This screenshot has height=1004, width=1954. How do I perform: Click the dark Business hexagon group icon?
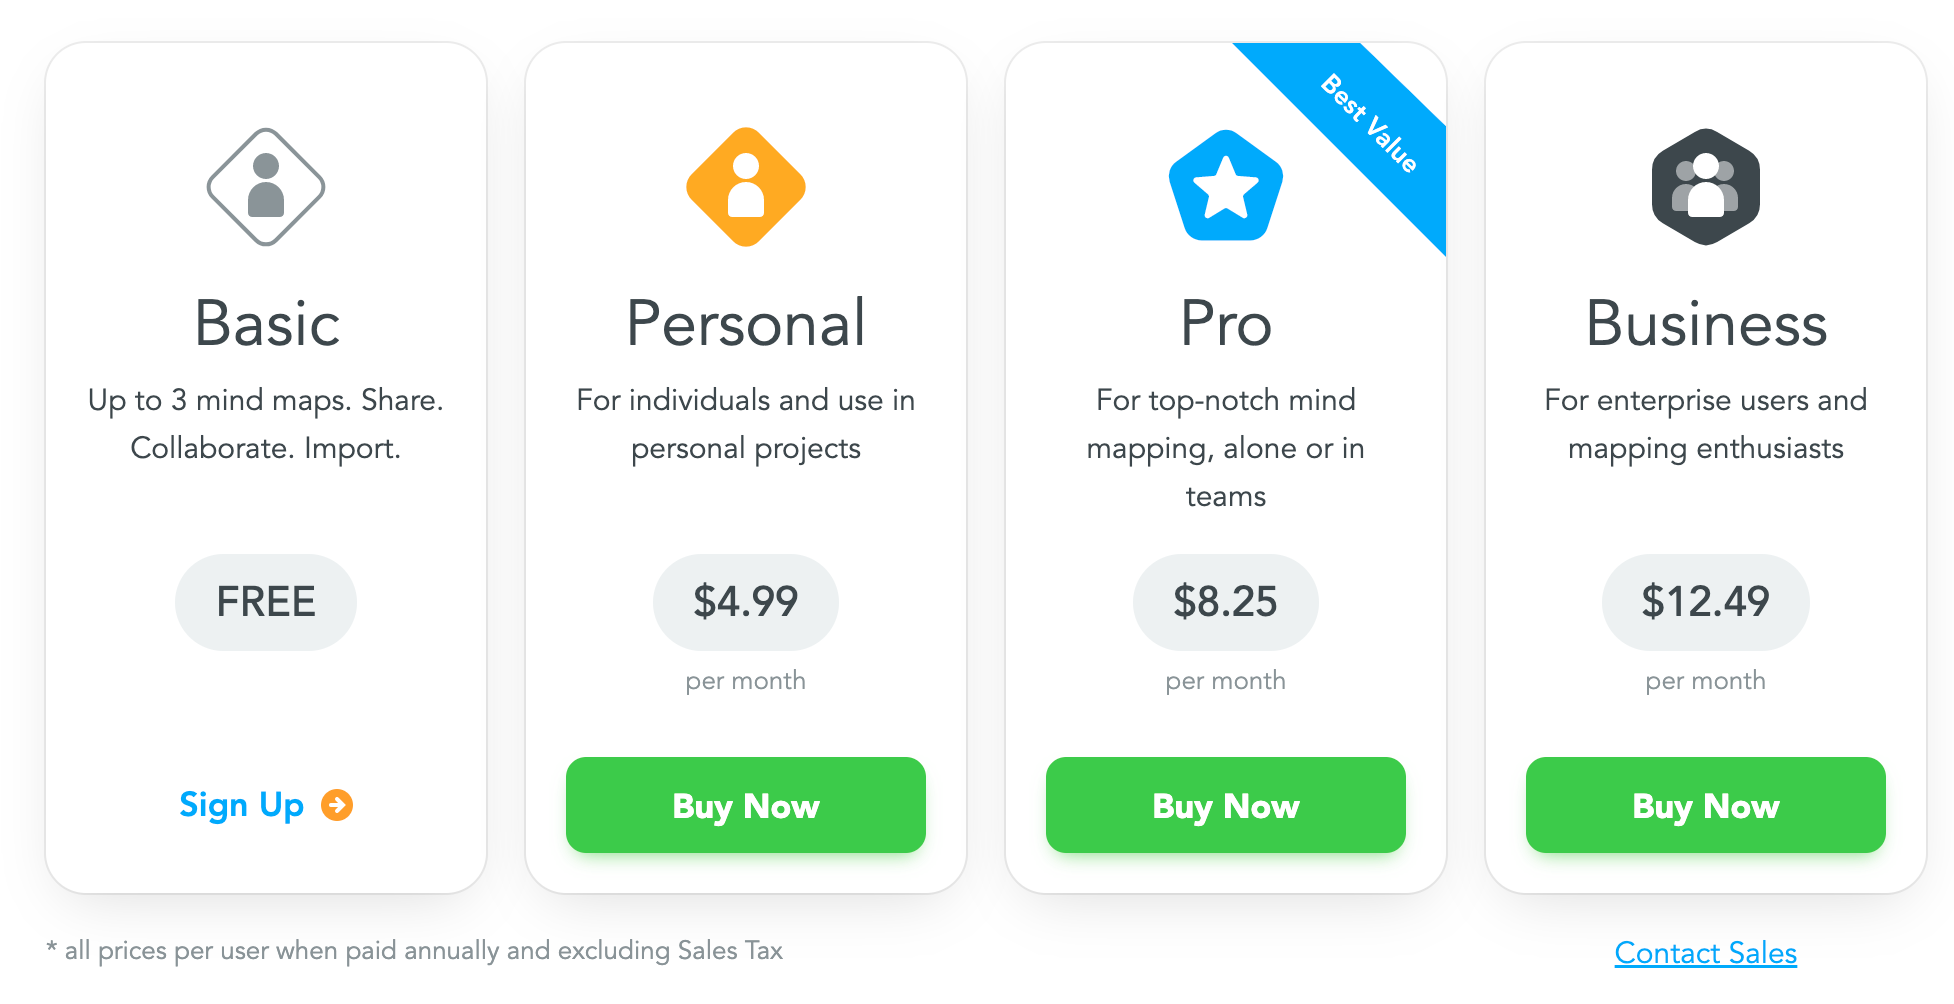[x=1706, y=187]
